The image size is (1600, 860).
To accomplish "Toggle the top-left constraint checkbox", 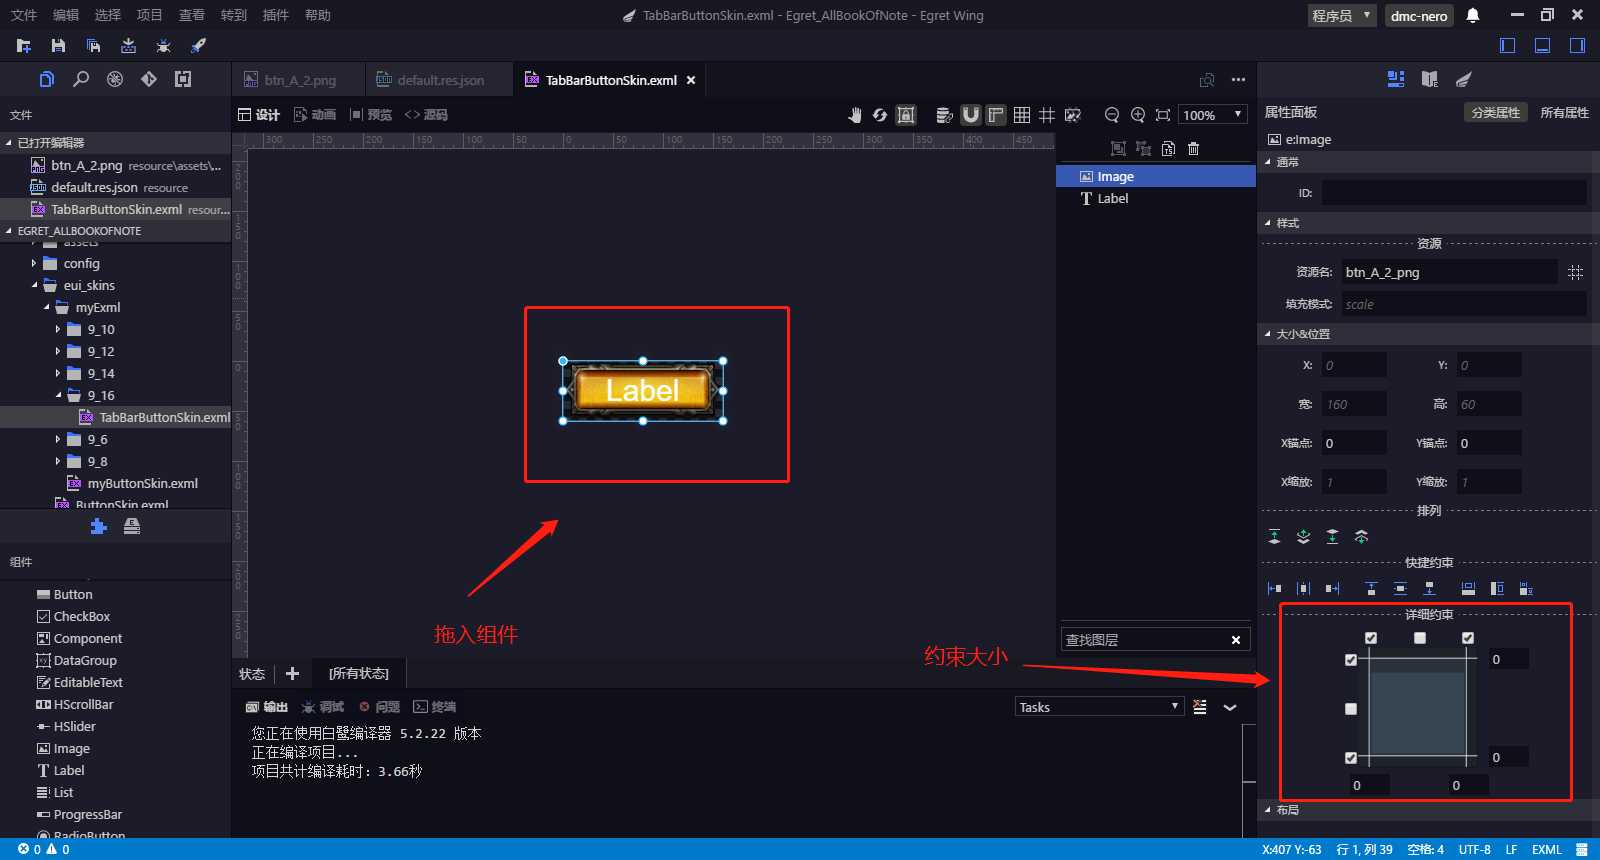I will [1371, 638].
